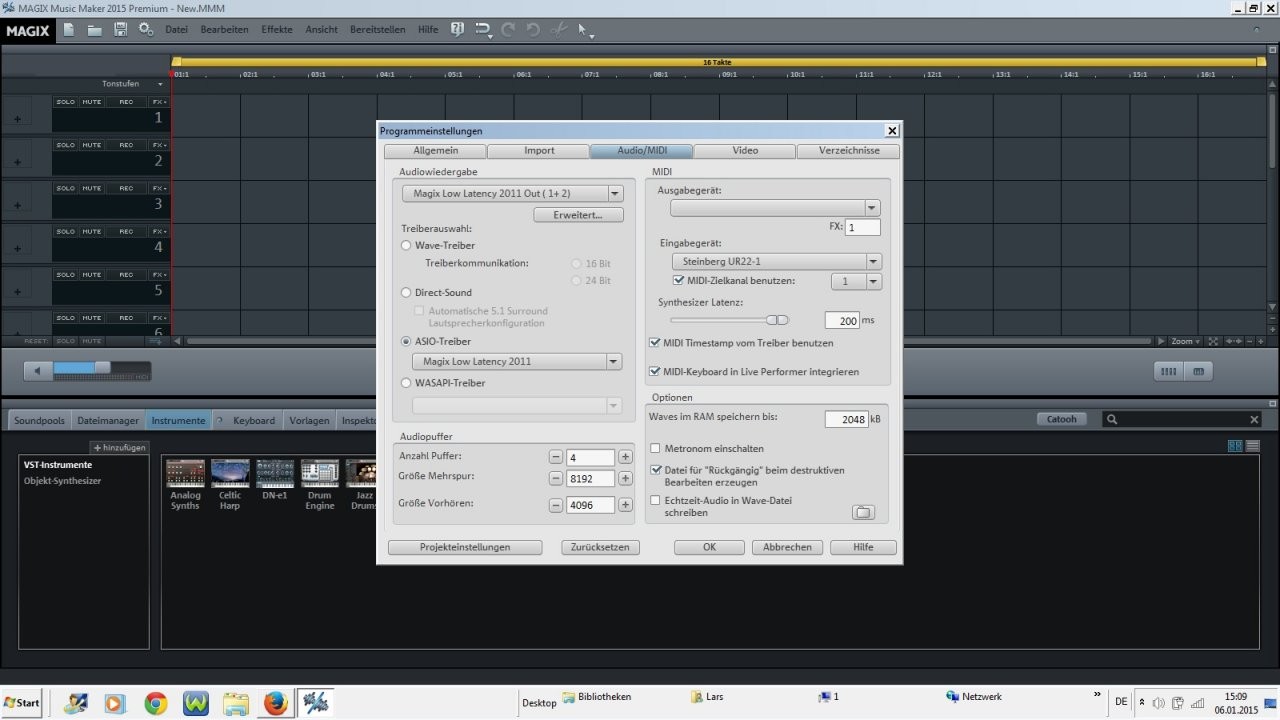Select the Direct-Sound driver radio button

tap(406, 293)
